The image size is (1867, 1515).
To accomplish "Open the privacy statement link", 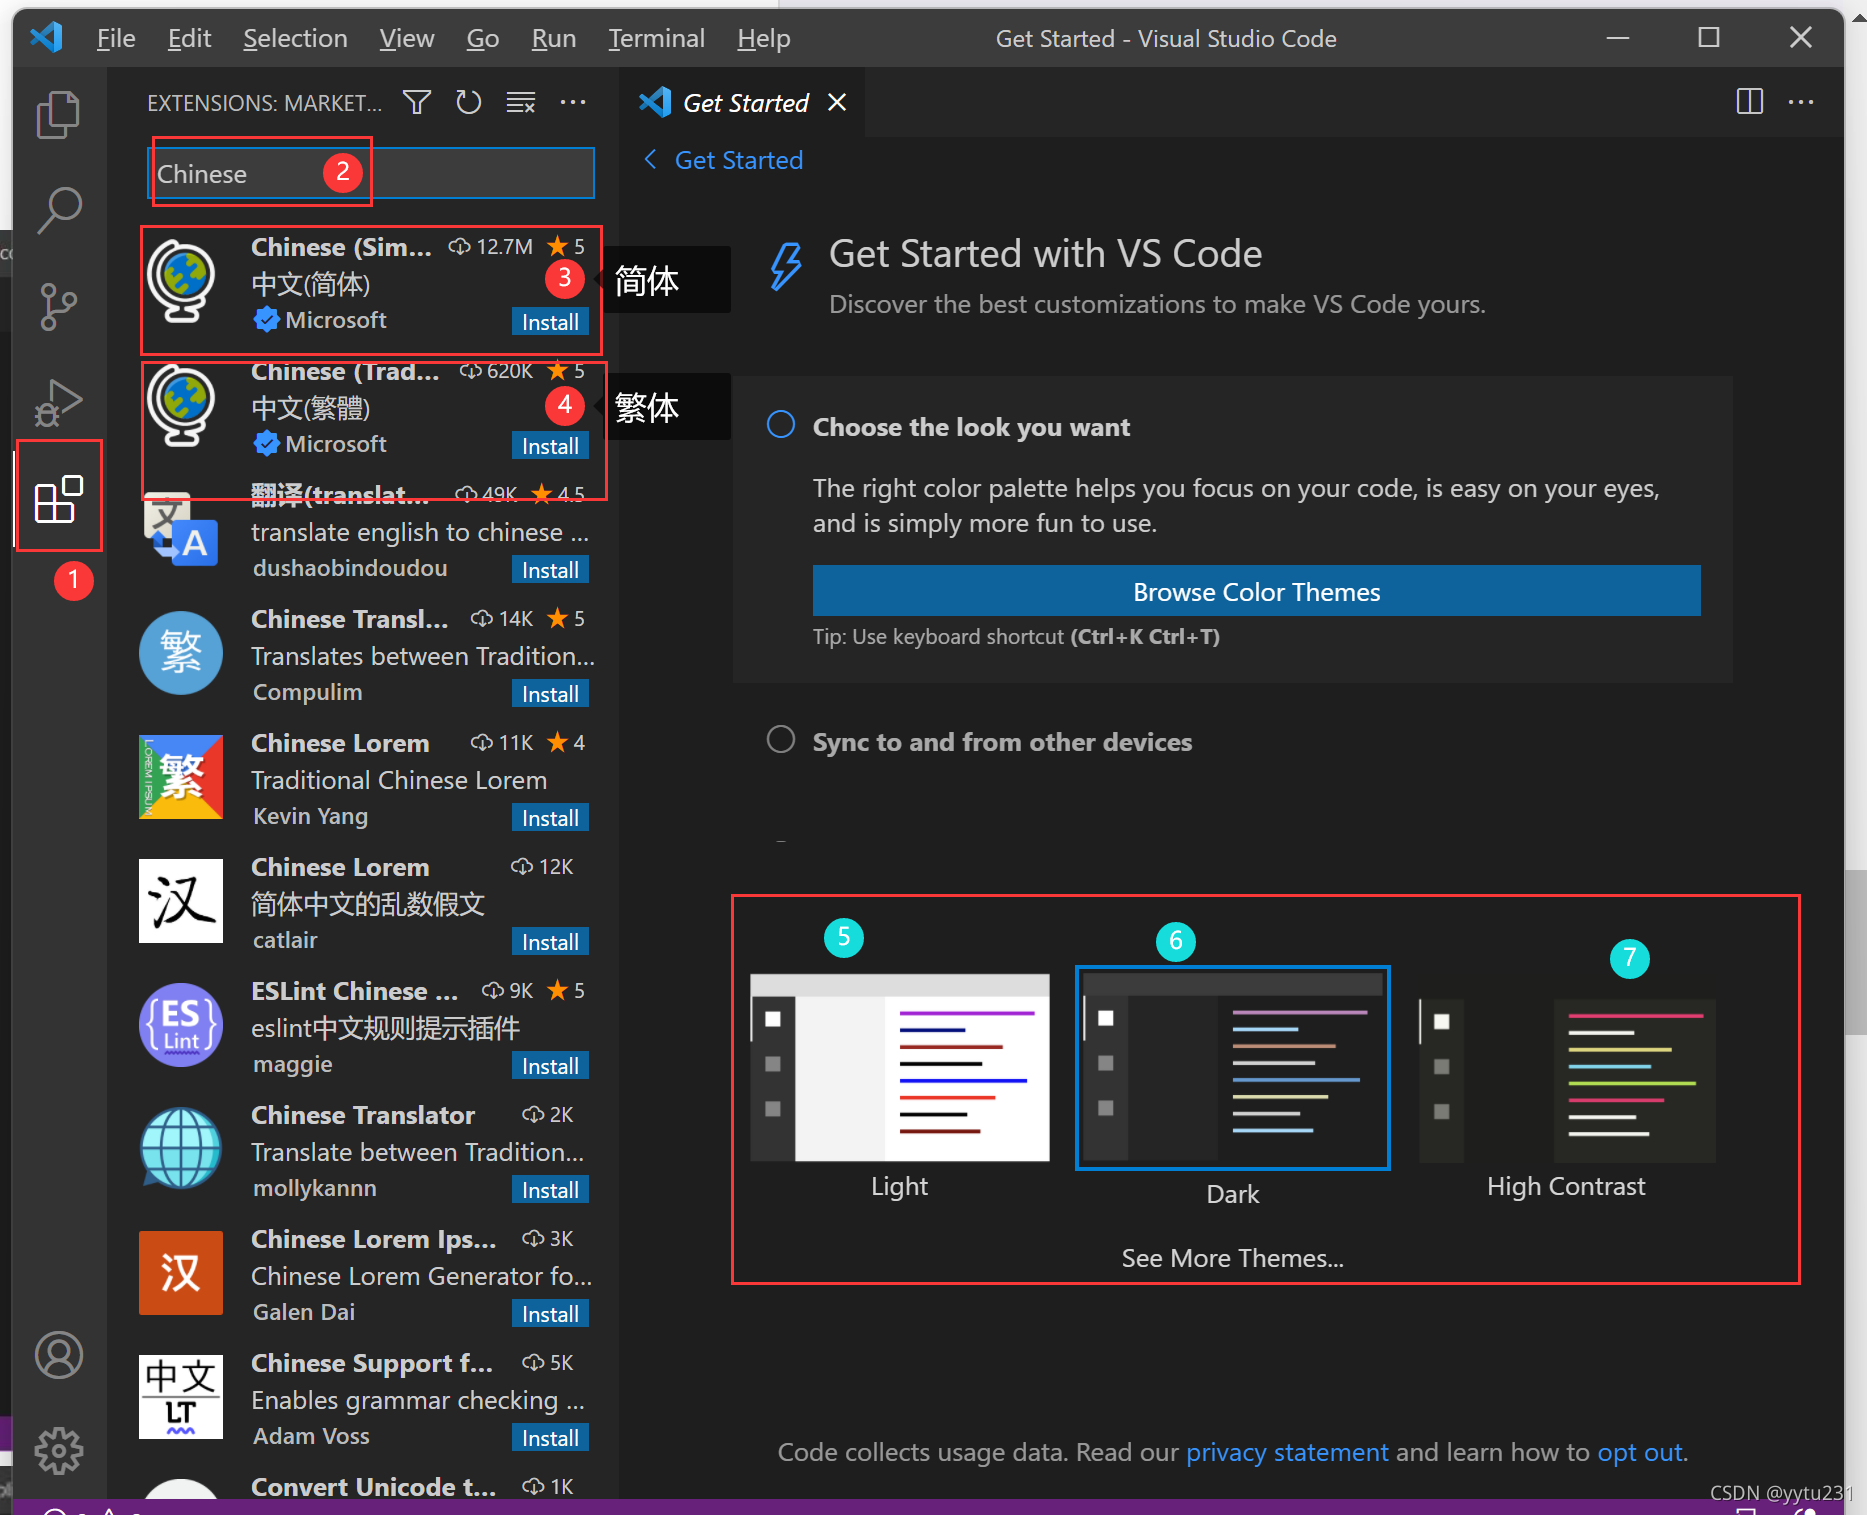I will (1287, 1452).
